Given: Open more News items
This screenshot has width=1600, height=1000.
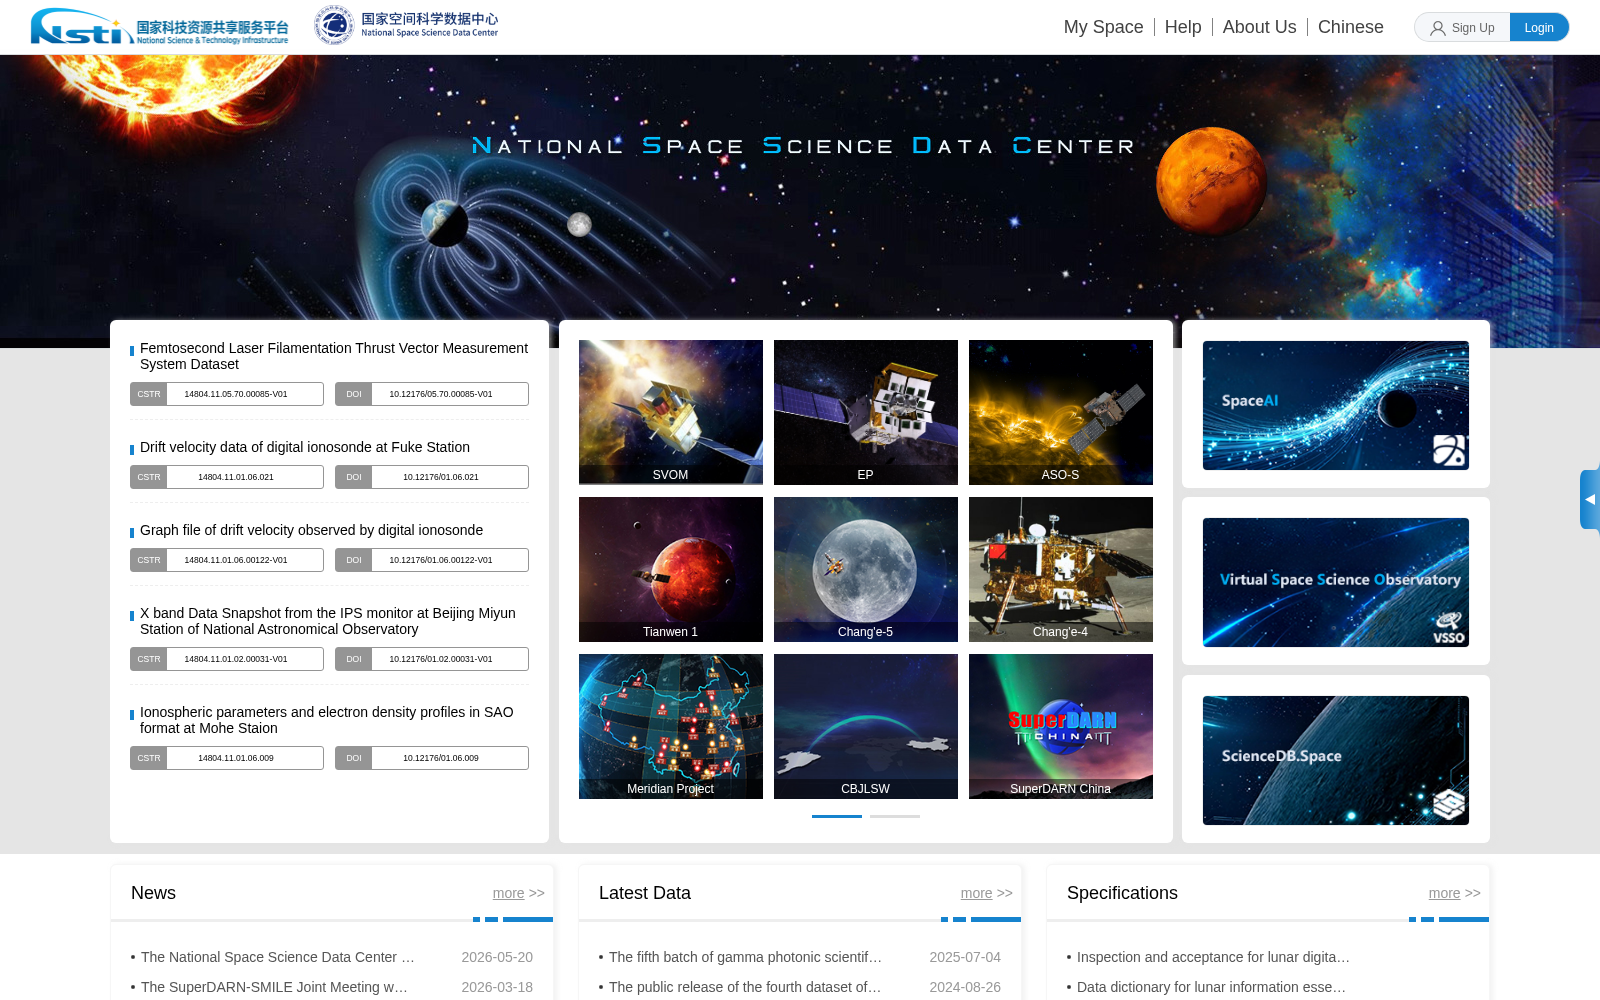Looking at the screenshot, I should [x=518, y=893].
